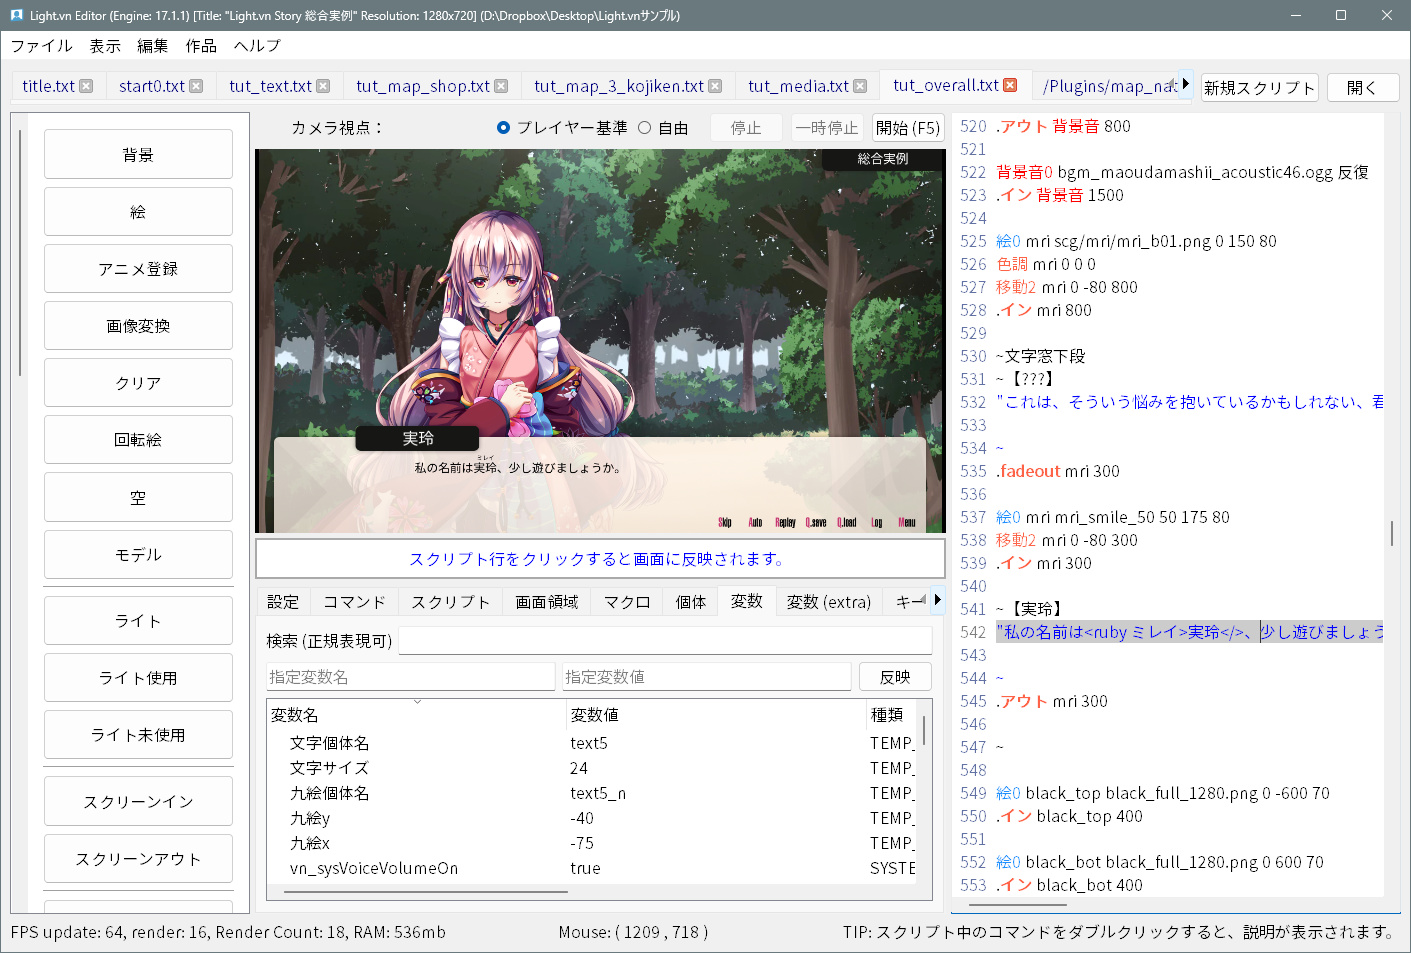Click the 反映 button

coord(895,677)
